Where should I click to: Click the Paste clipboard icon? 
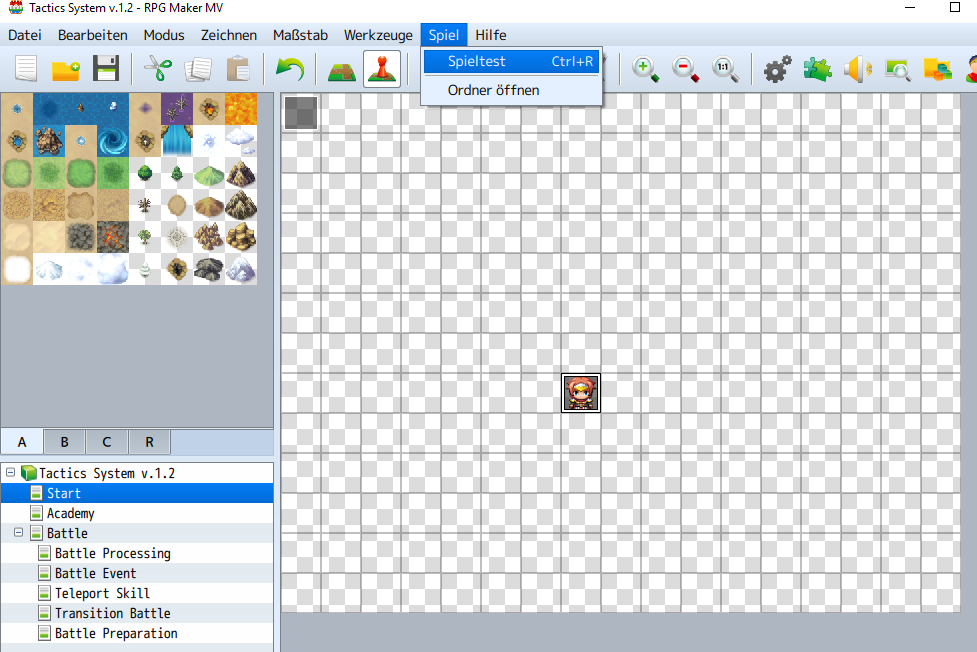[x=238, y=69]
